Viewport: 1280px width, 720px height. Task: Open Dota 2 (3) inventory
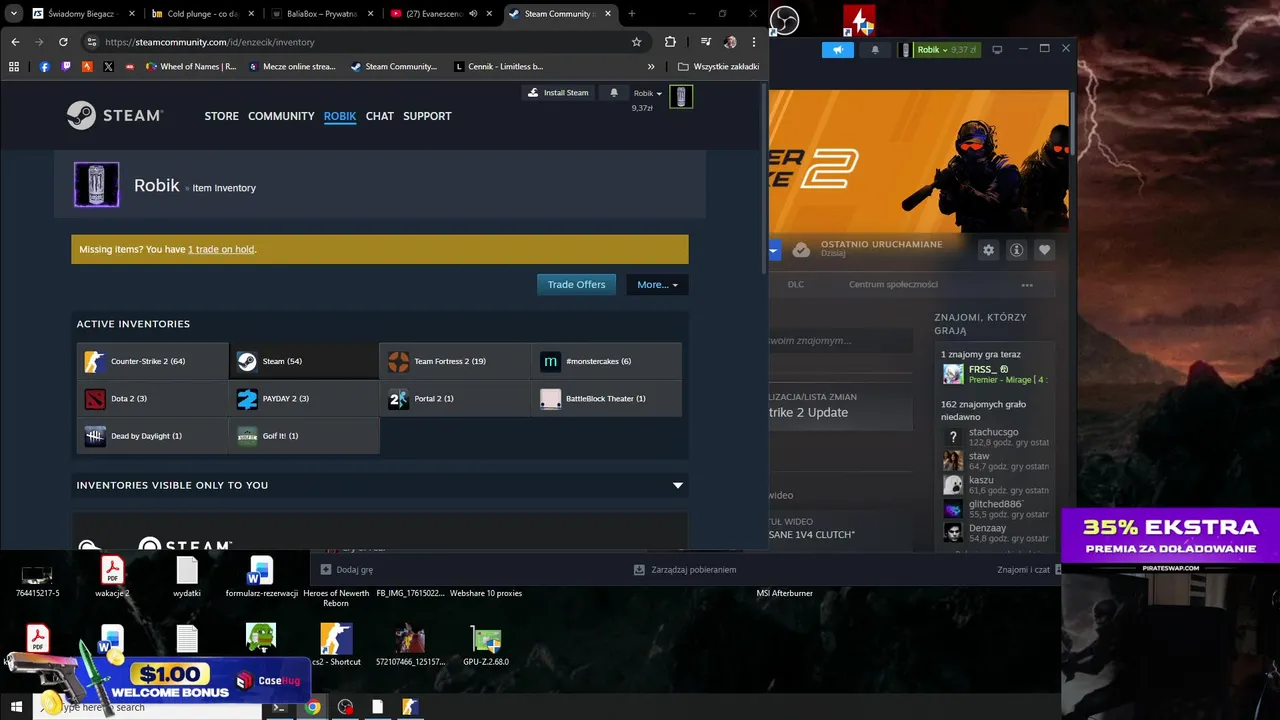coord(153,398)
